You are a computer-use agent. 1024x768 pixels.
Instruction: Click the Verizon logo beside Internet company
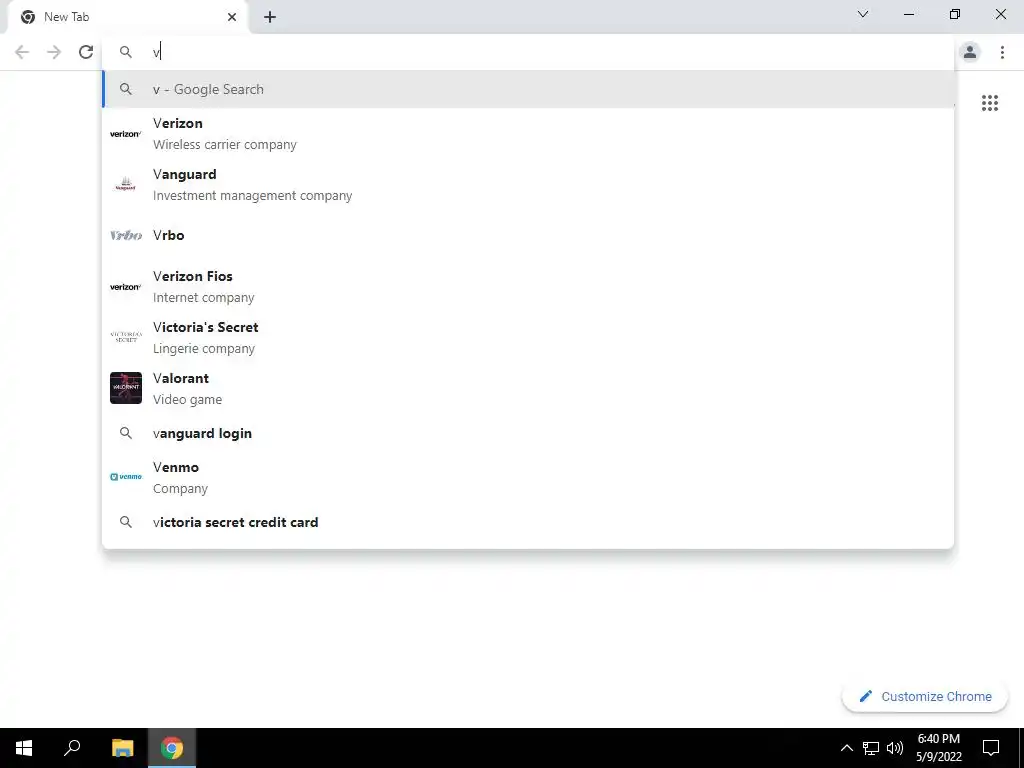point(125,287)
